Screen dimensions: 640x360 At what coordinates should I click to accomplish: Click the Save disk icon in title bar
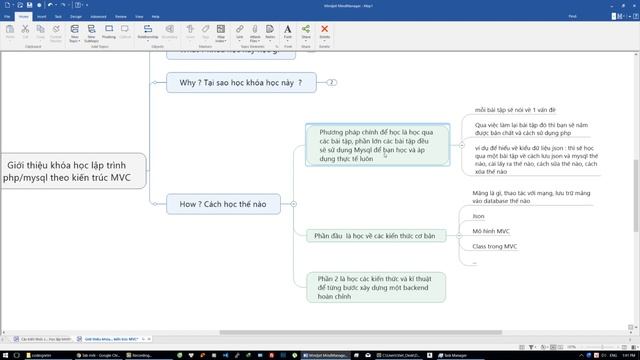(29, 5)
